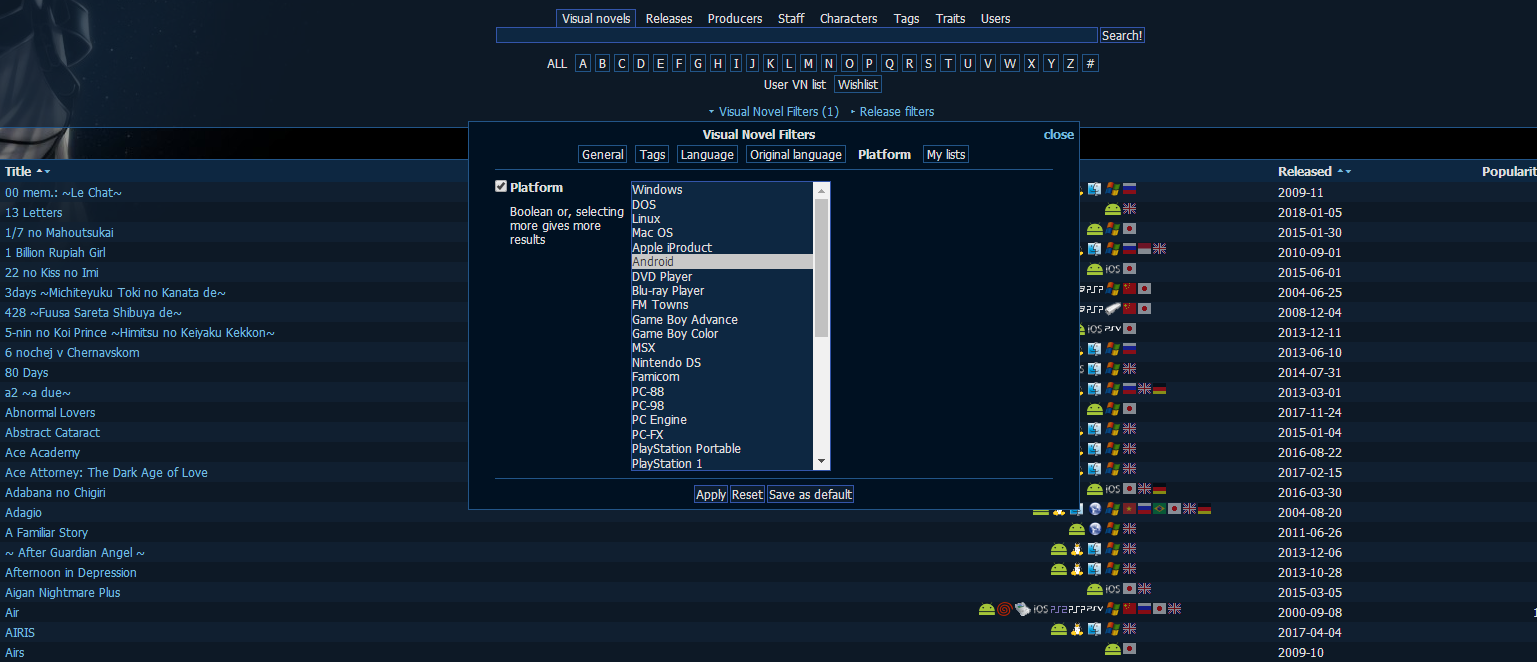Viewport: 1537px width, 662px height.
Task: Click Linux penguin in ~ After Guardian Angel ~ row
Action: click(1076, 549)
